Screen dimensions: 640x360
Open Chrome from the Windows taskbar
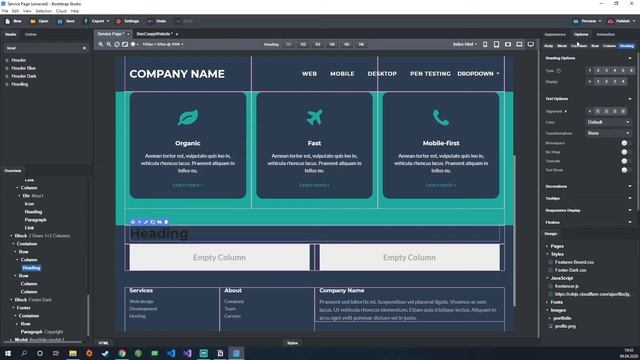coord(122,353)
